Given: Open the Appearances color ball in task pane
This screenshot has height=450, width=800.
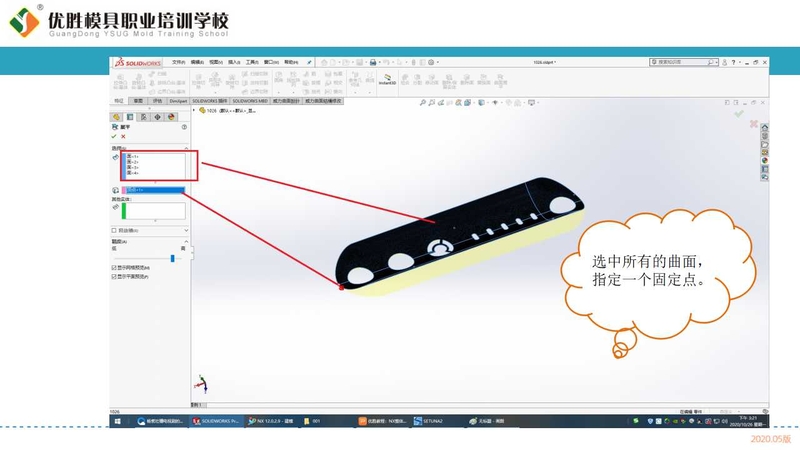Looking at the screenshot, I should 764,159.
